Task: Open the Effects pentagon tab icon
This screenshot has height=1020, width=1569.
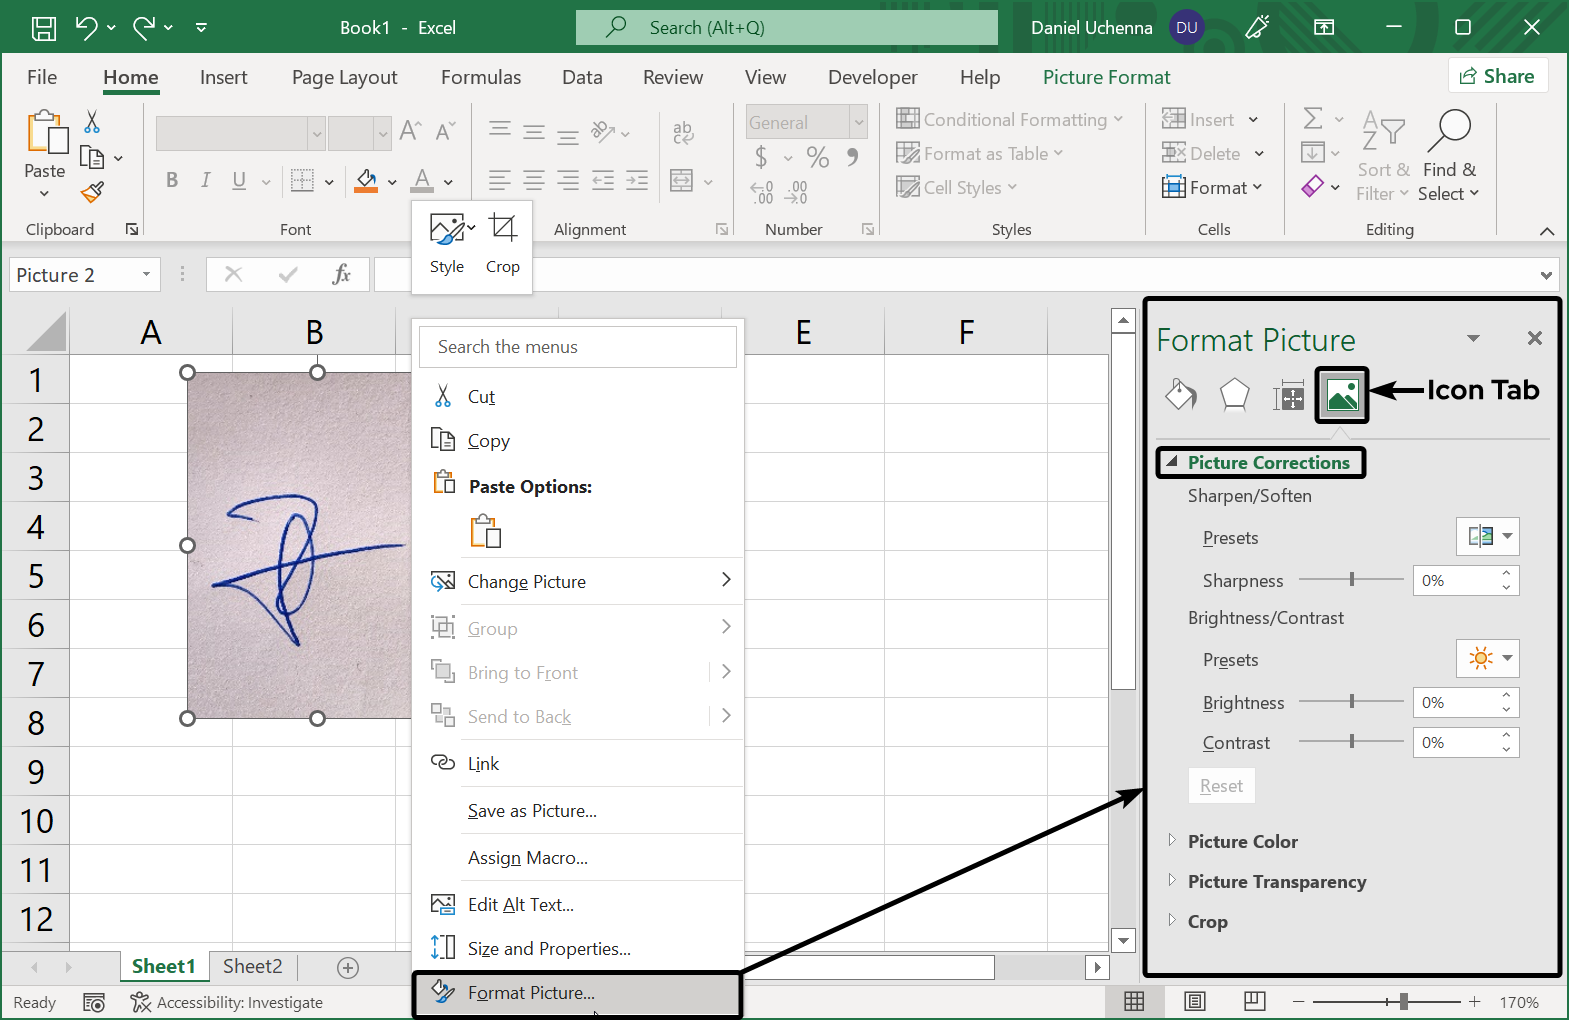Action: pyautogui.click(x=1234, y=395)
